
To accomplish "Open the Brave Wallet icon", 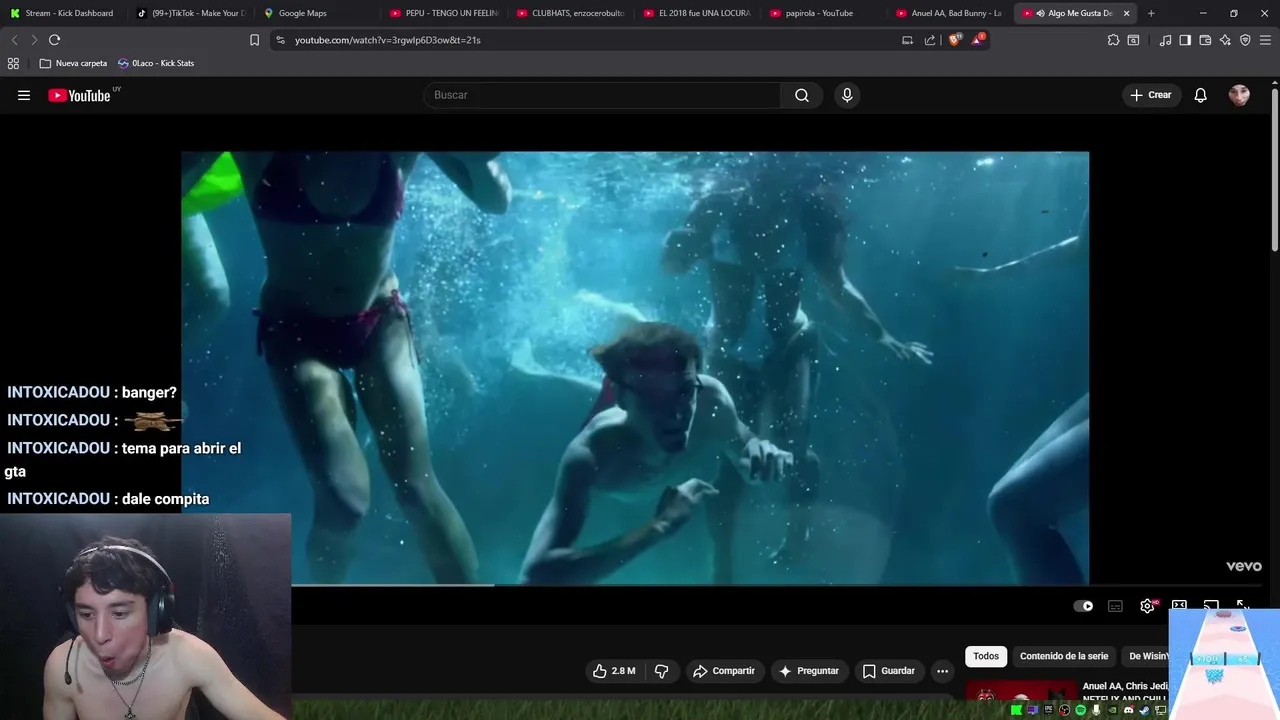I will point(1205,40).
